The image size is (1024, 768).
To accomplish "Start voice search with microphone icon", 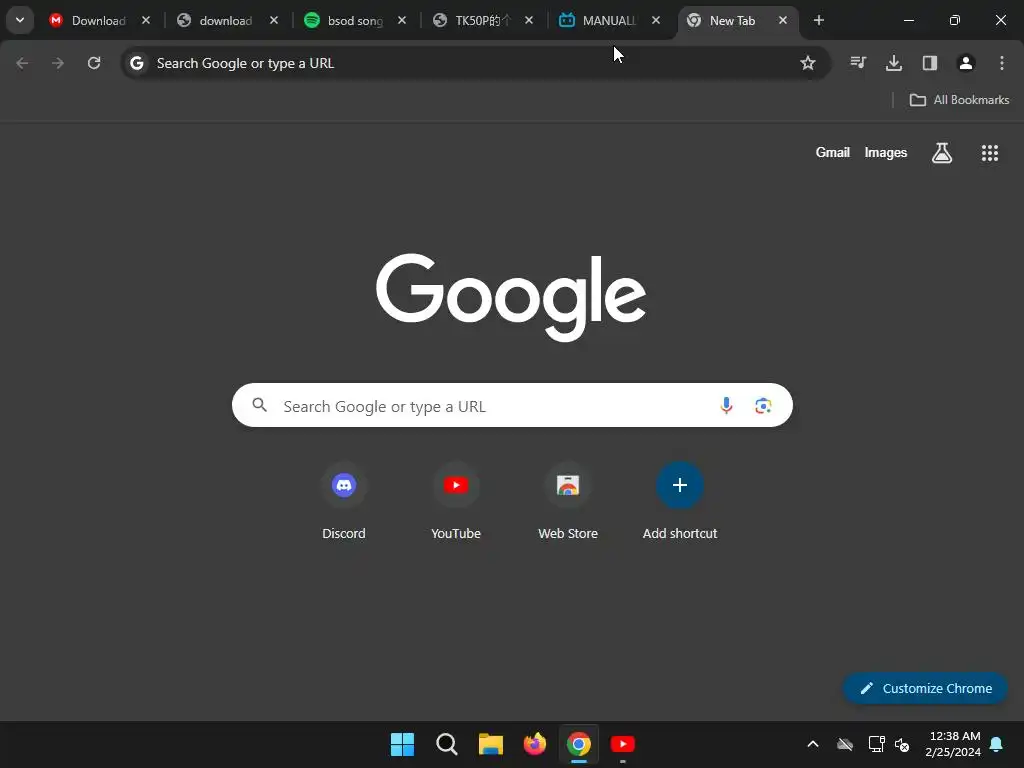I will [726, 406].
